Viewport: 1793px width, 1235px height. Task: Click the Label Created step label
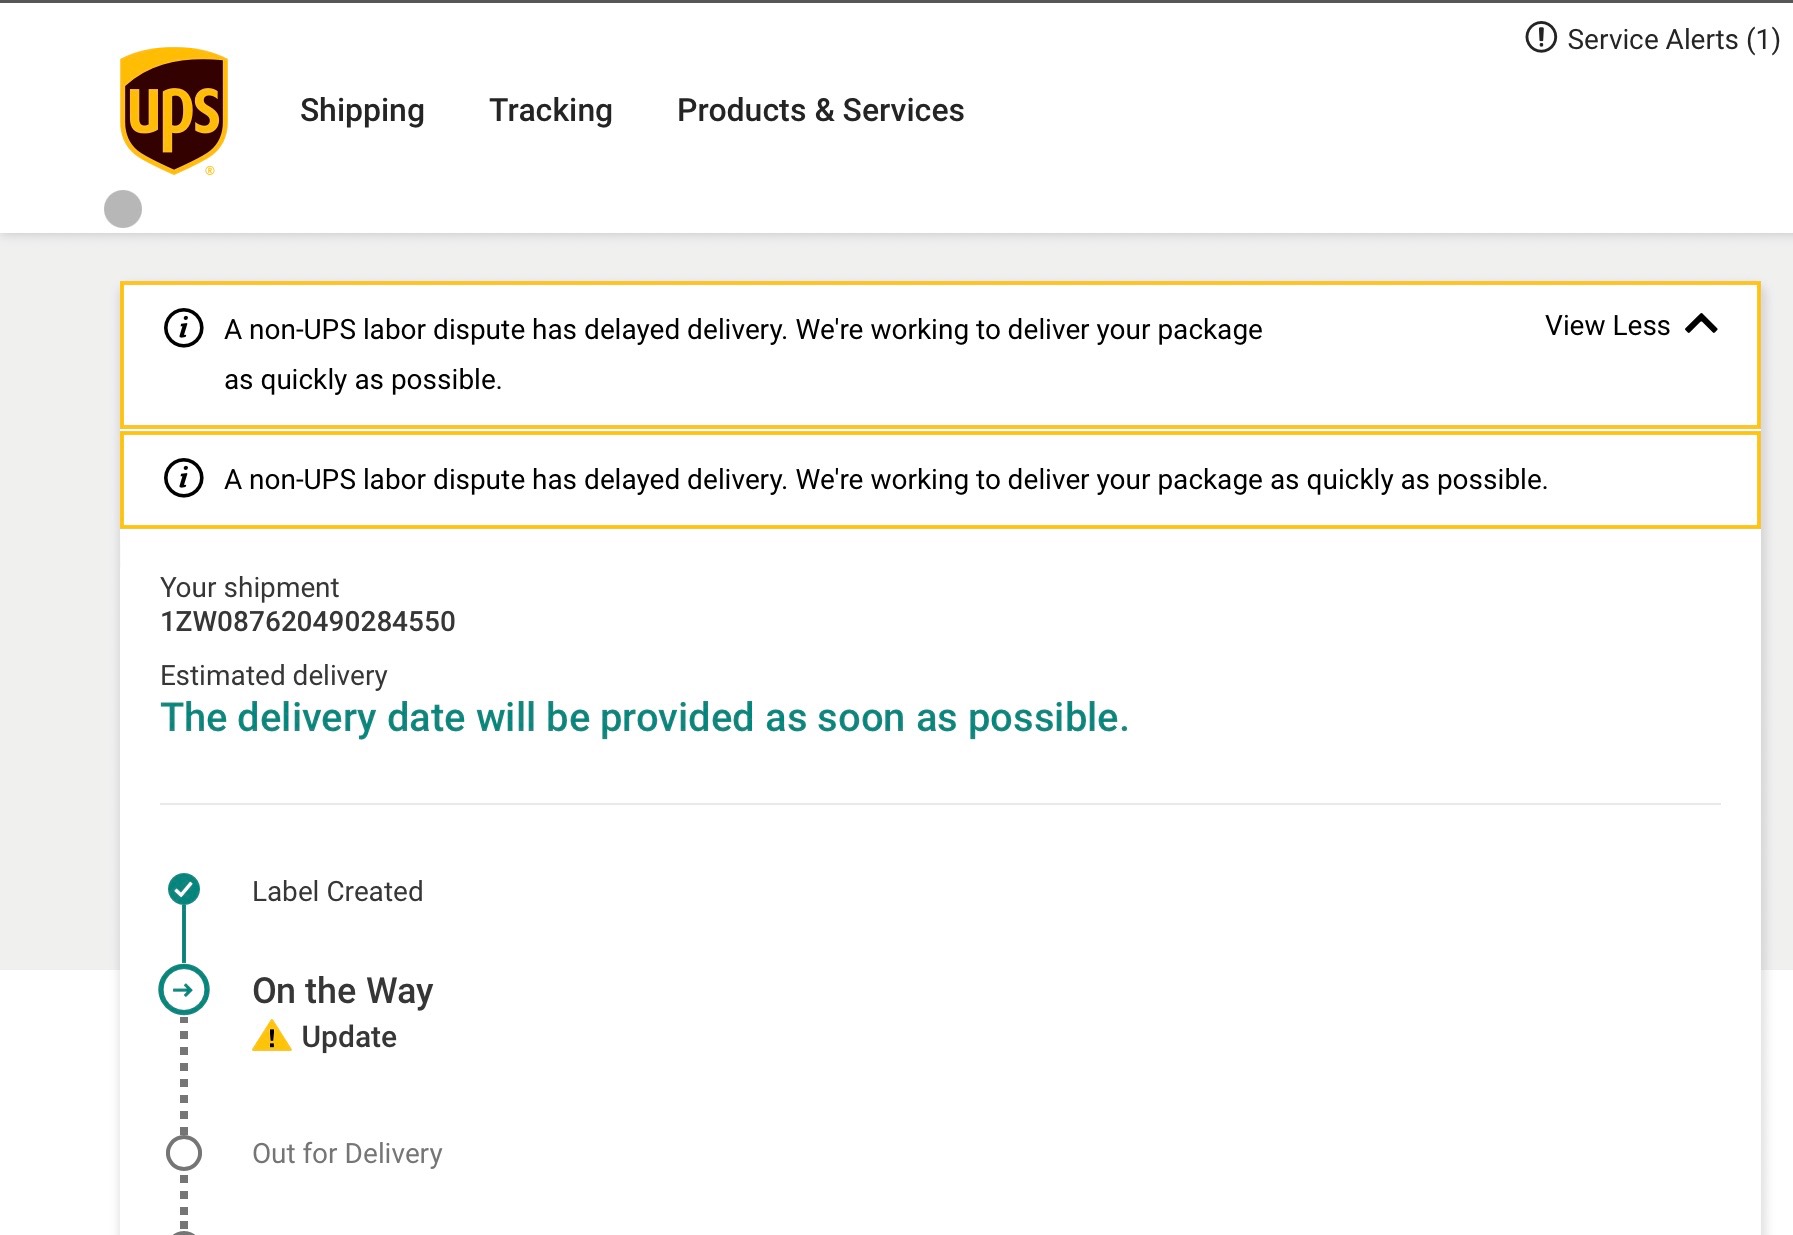[337, 891]
